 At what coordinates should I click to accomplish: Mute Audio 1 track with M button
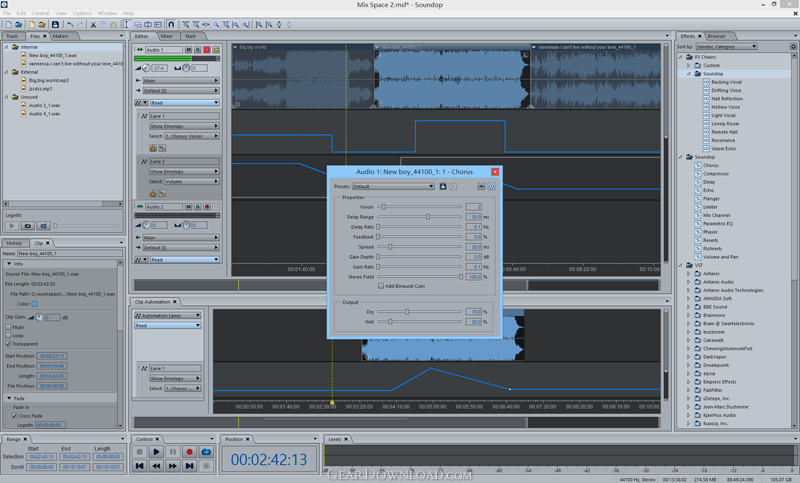coord(188,49)
